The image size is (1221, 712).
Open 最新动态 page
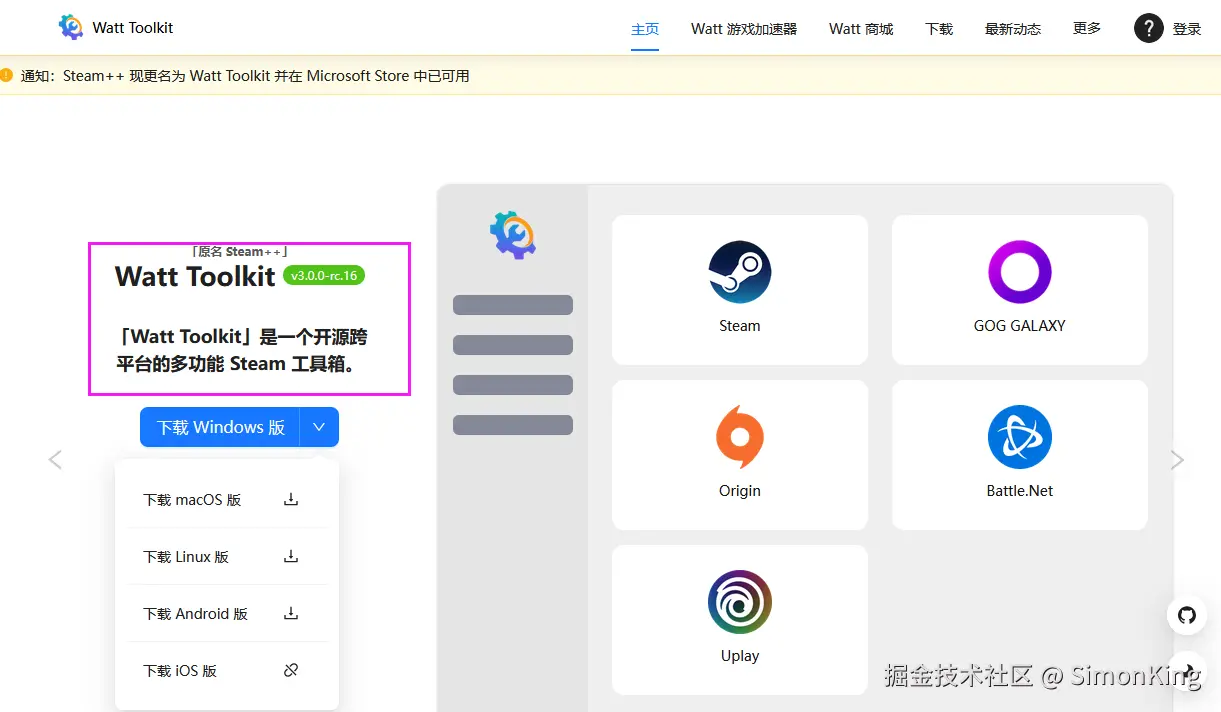click(x=1013, y=29)
